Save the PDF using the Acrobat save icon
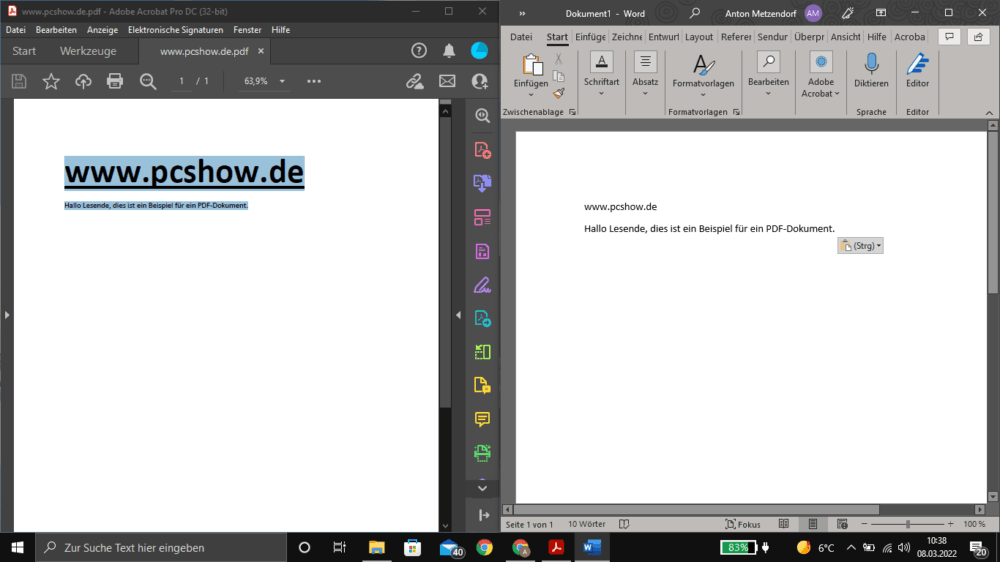Screen dimensions: 1000x562 point(19,81)
